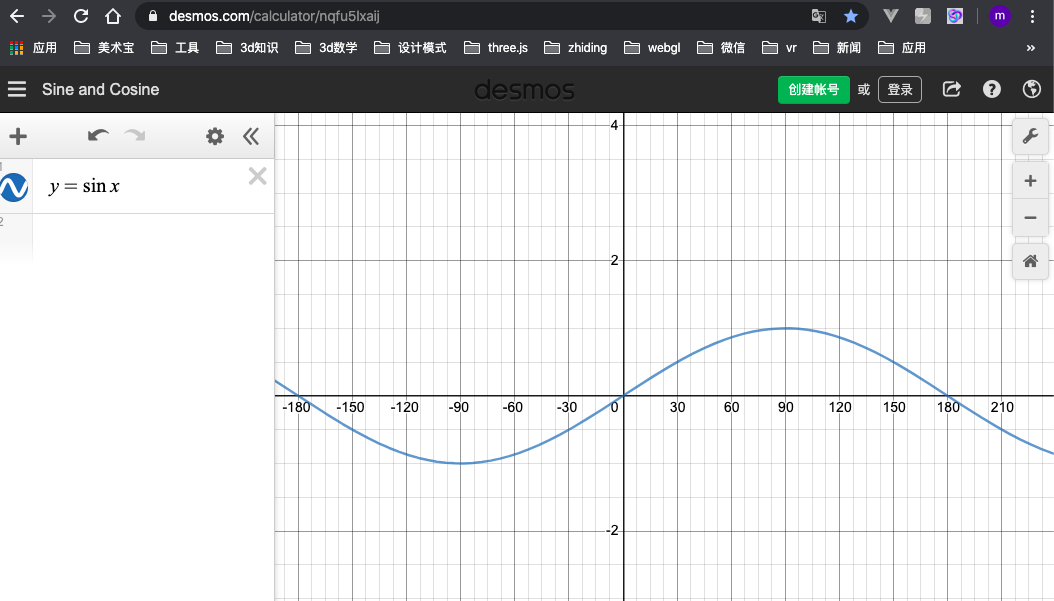Open the share graph icon
The height and width of the screenshot is (601, 1054).
[x=951, y=89]
